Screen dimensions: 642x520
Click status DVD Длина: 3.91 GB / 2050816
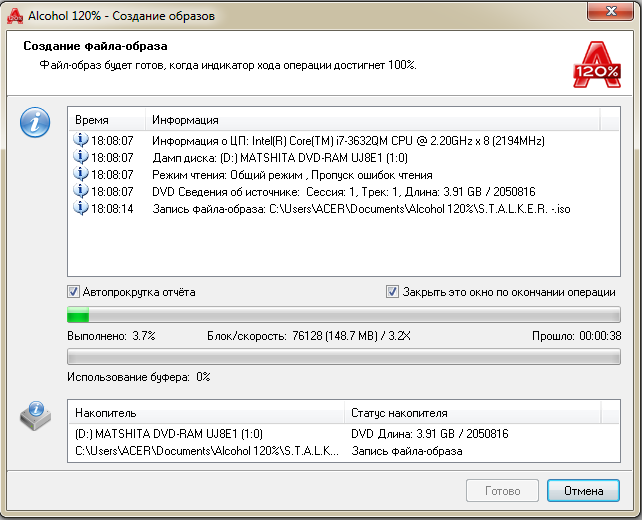430,434
